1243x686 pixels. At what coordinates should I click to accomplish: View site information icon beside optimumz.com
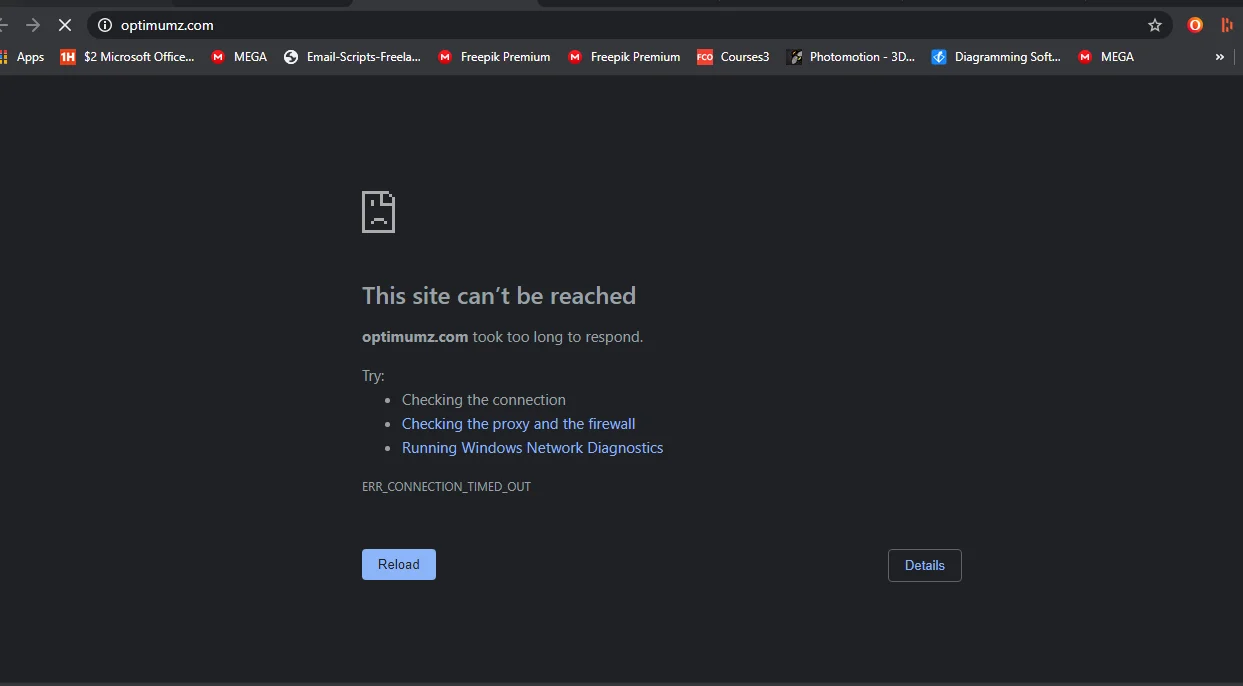pos(104,25)
